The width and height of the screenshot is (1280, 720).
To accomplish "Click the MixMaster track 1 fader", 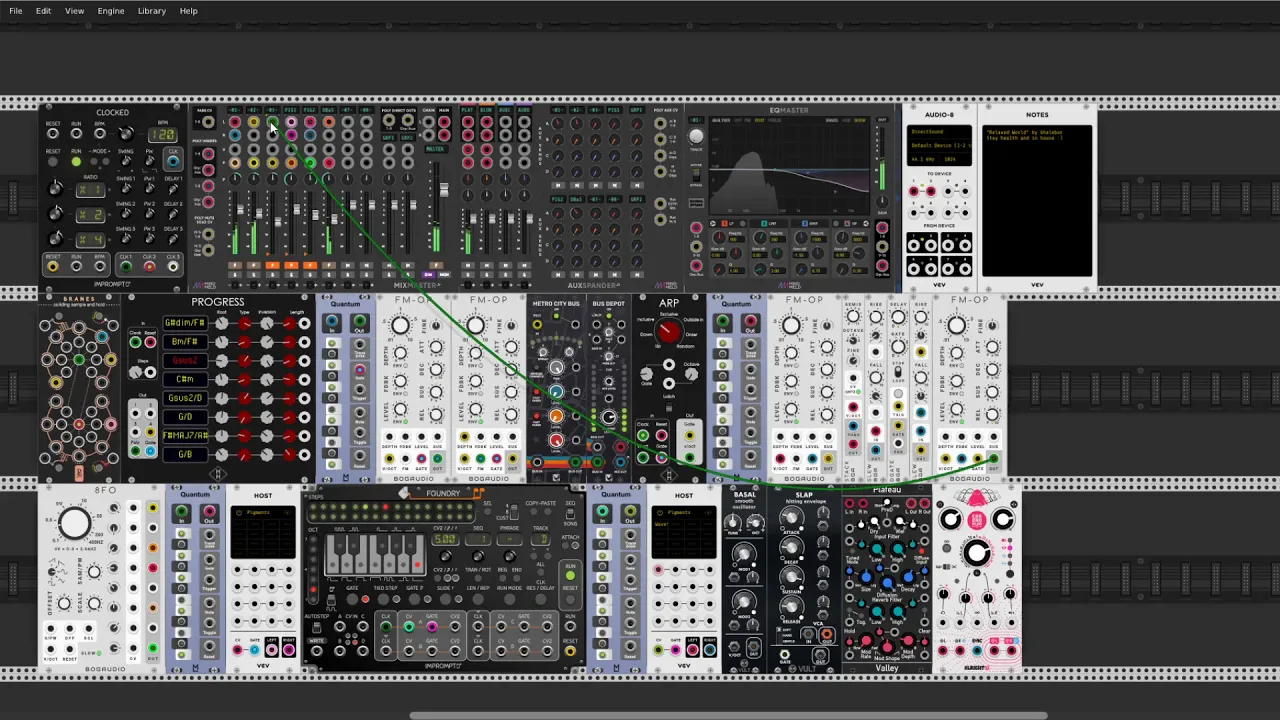I will point(240,209).
